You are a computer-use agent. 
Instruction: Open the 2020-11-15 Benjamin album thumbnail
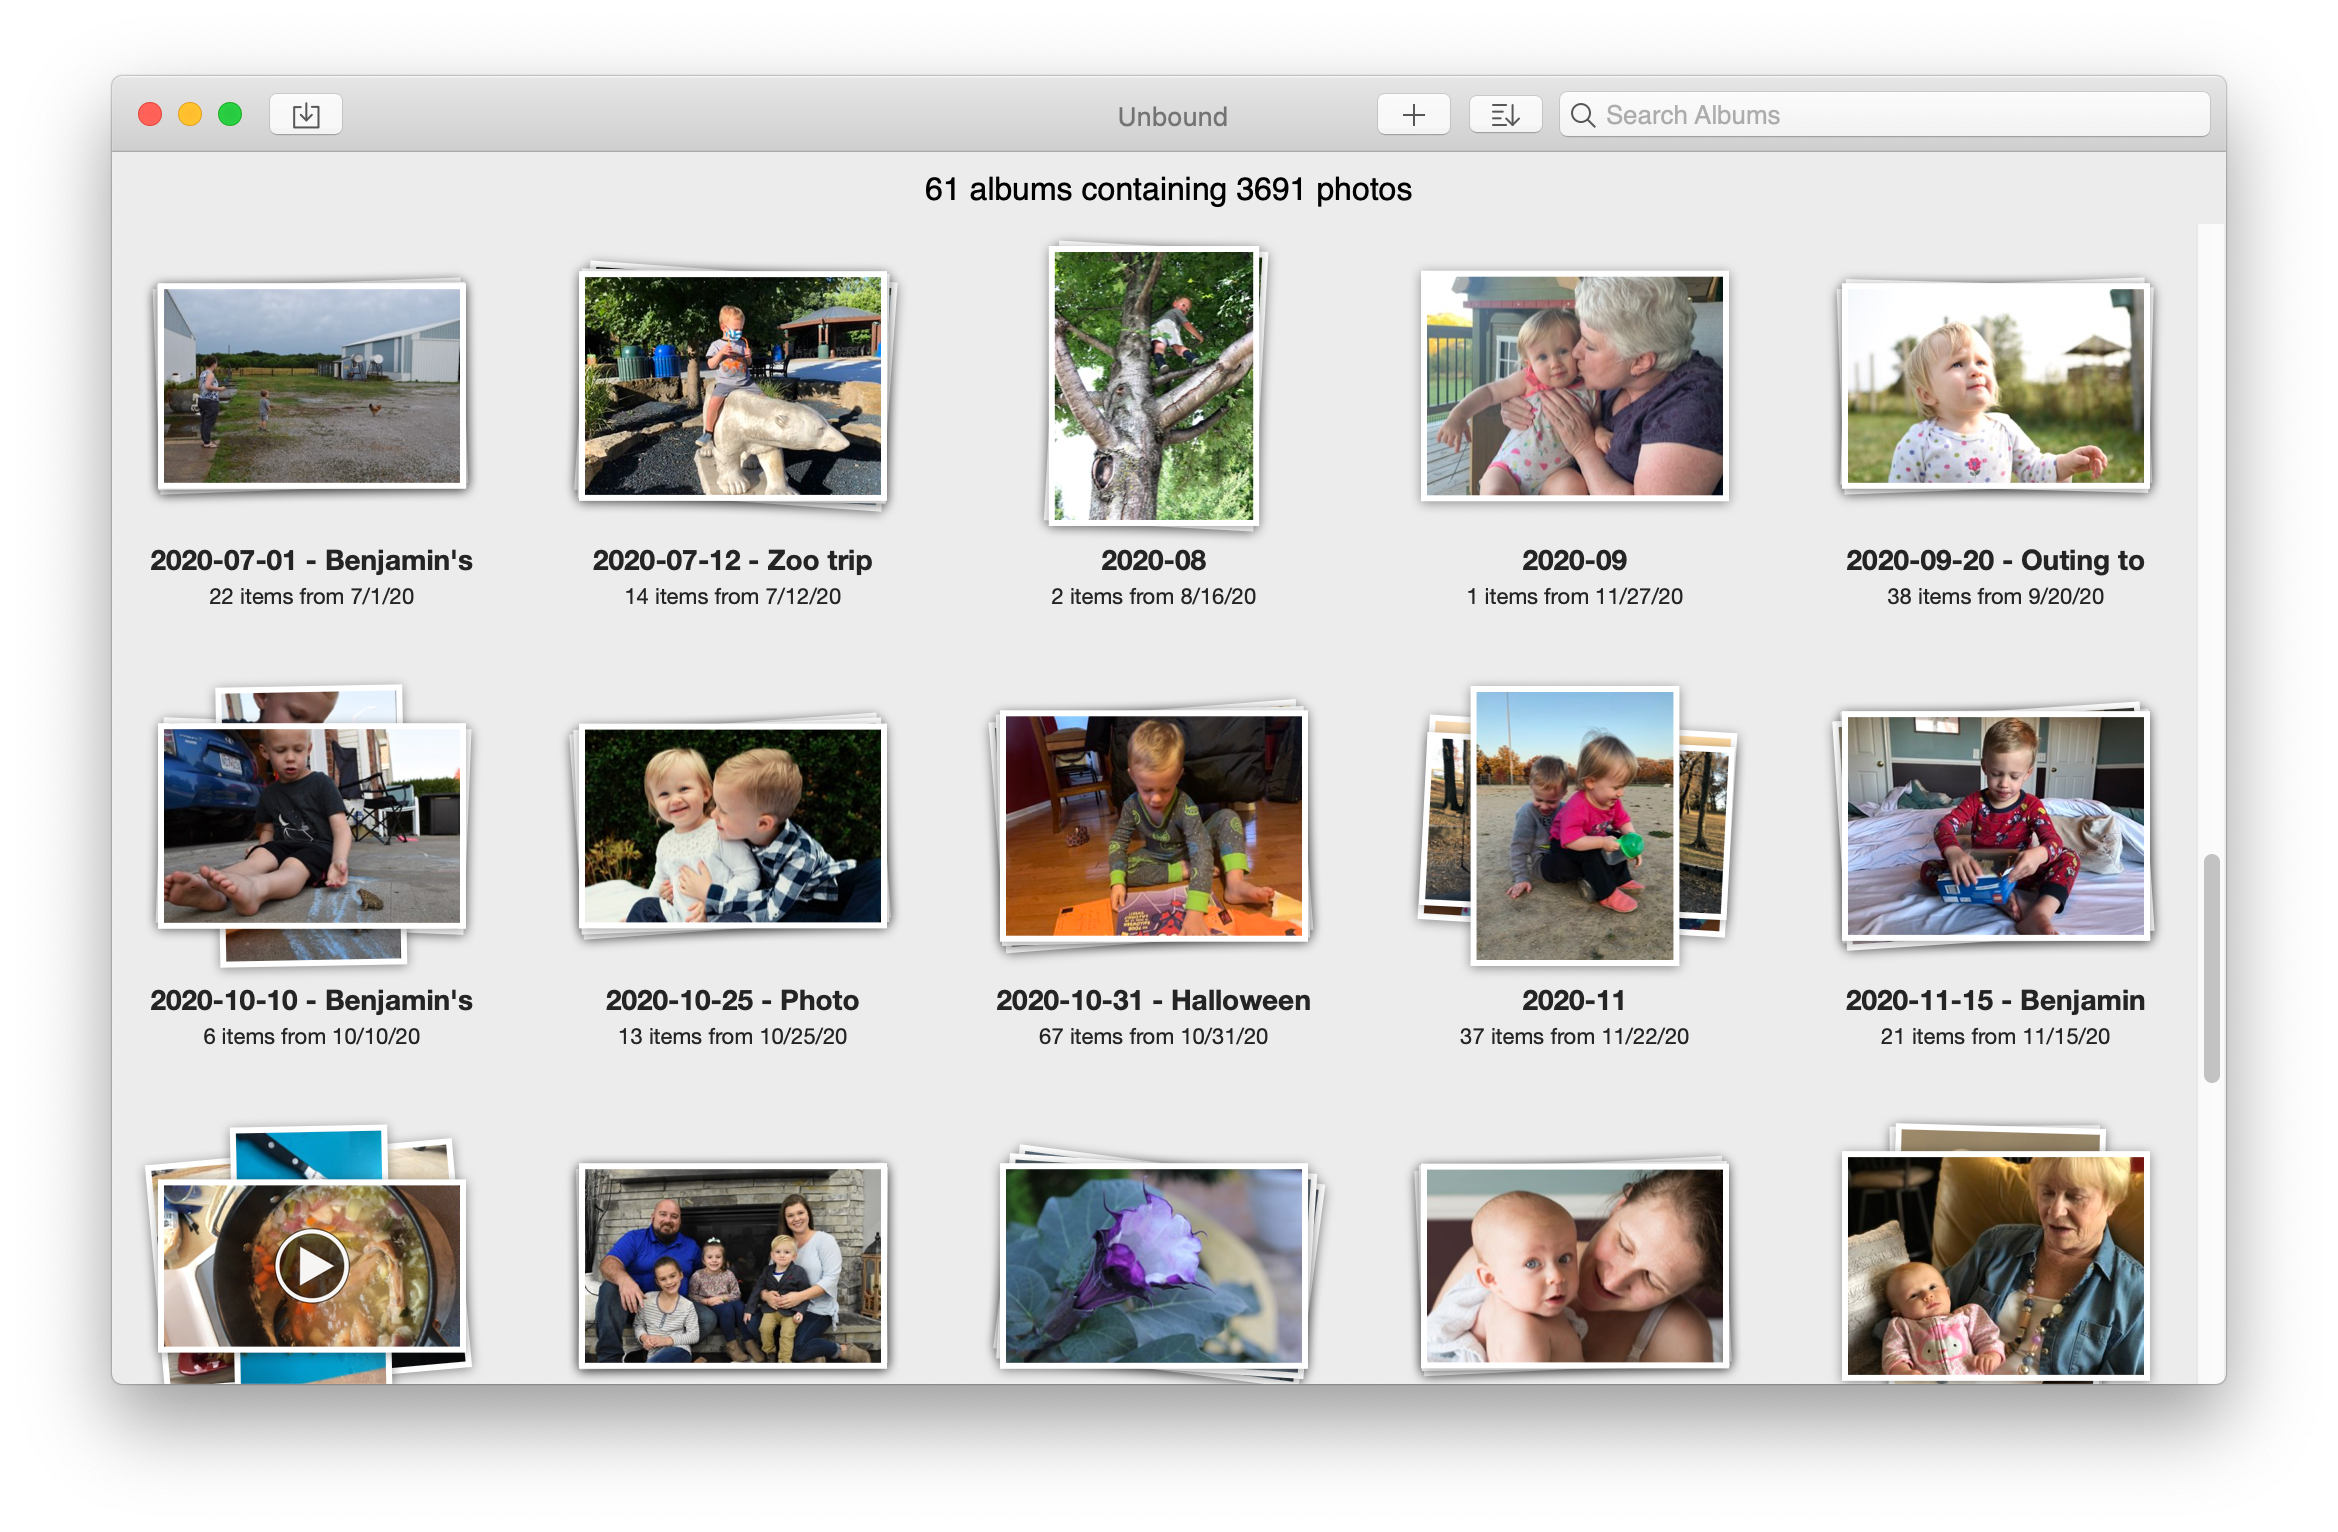1994,826
